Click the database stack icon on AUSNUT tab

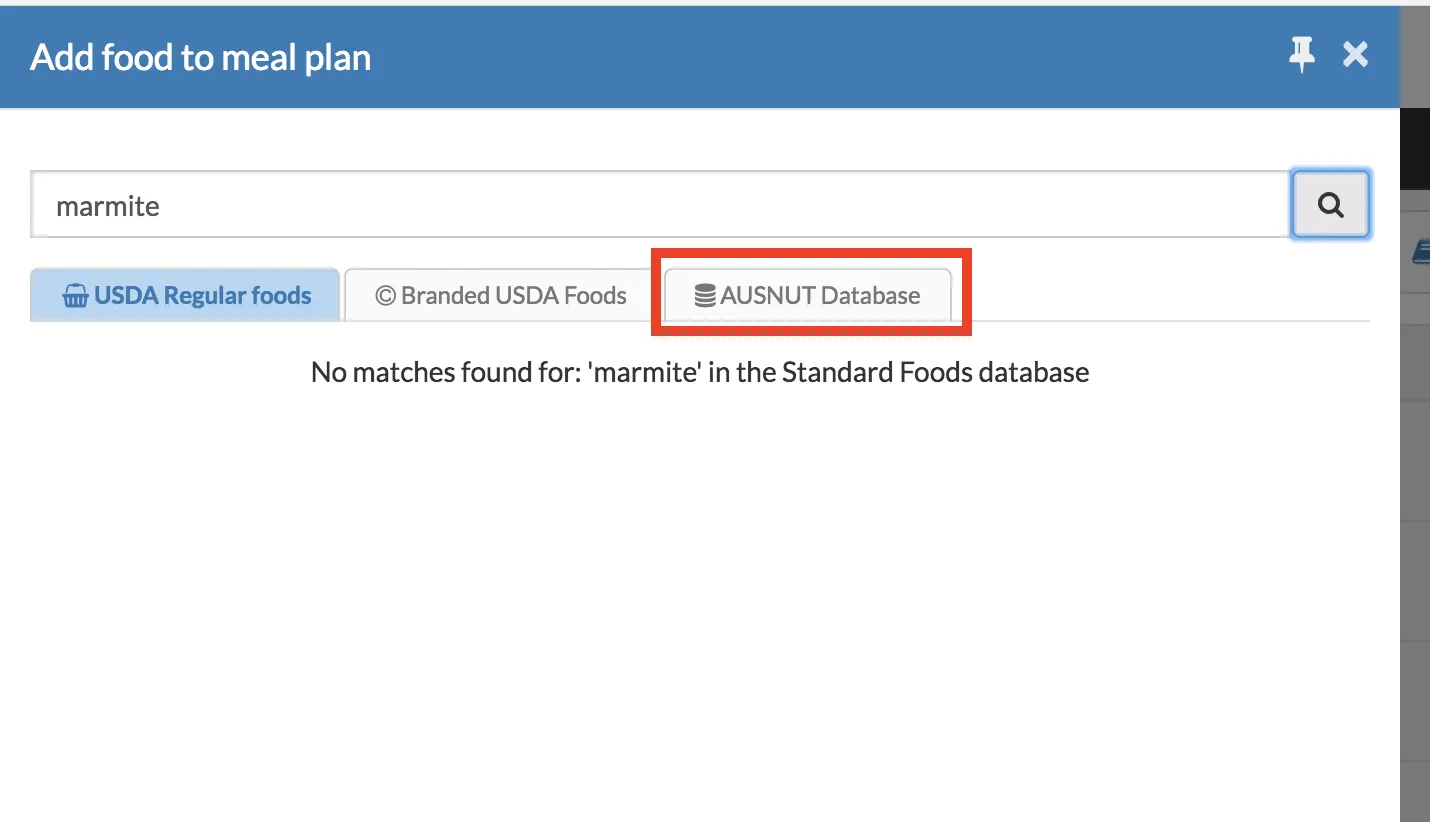[x=705, y=296]
